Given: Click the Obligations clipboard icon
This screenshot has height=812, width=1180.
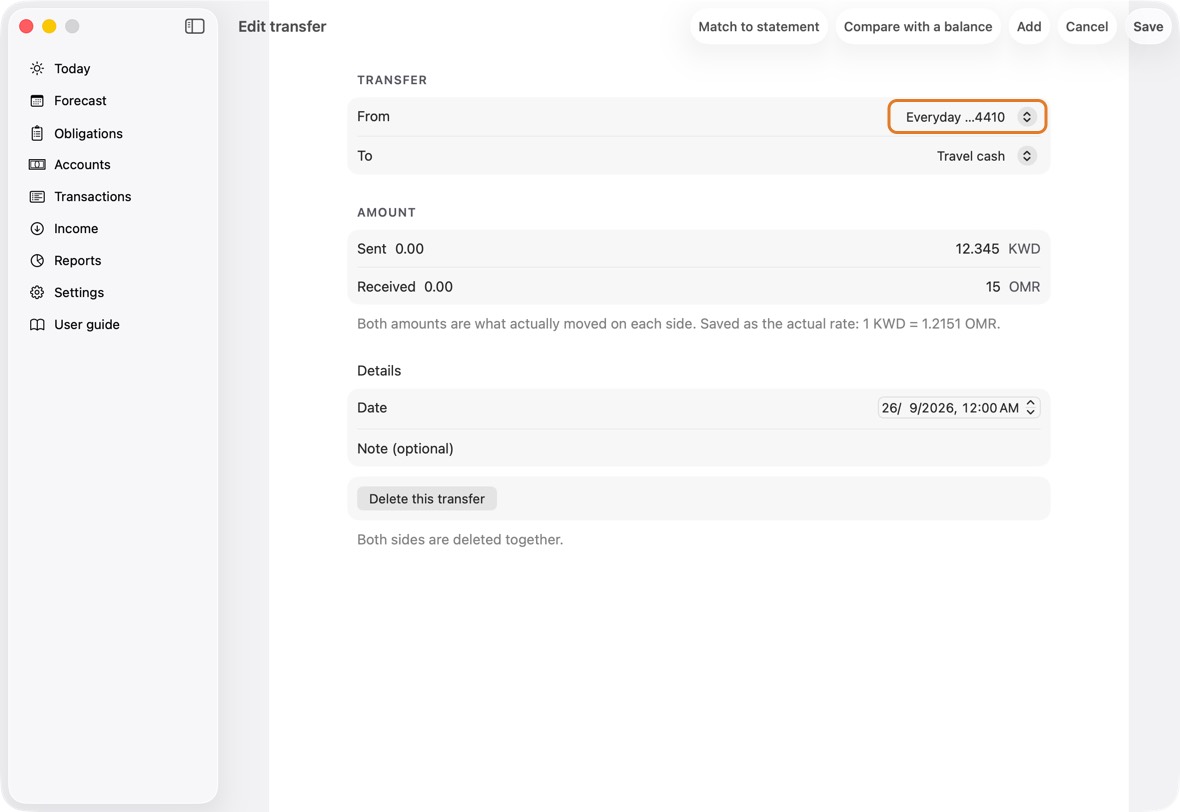Looking at the screenshot, I should pos(37,133).
